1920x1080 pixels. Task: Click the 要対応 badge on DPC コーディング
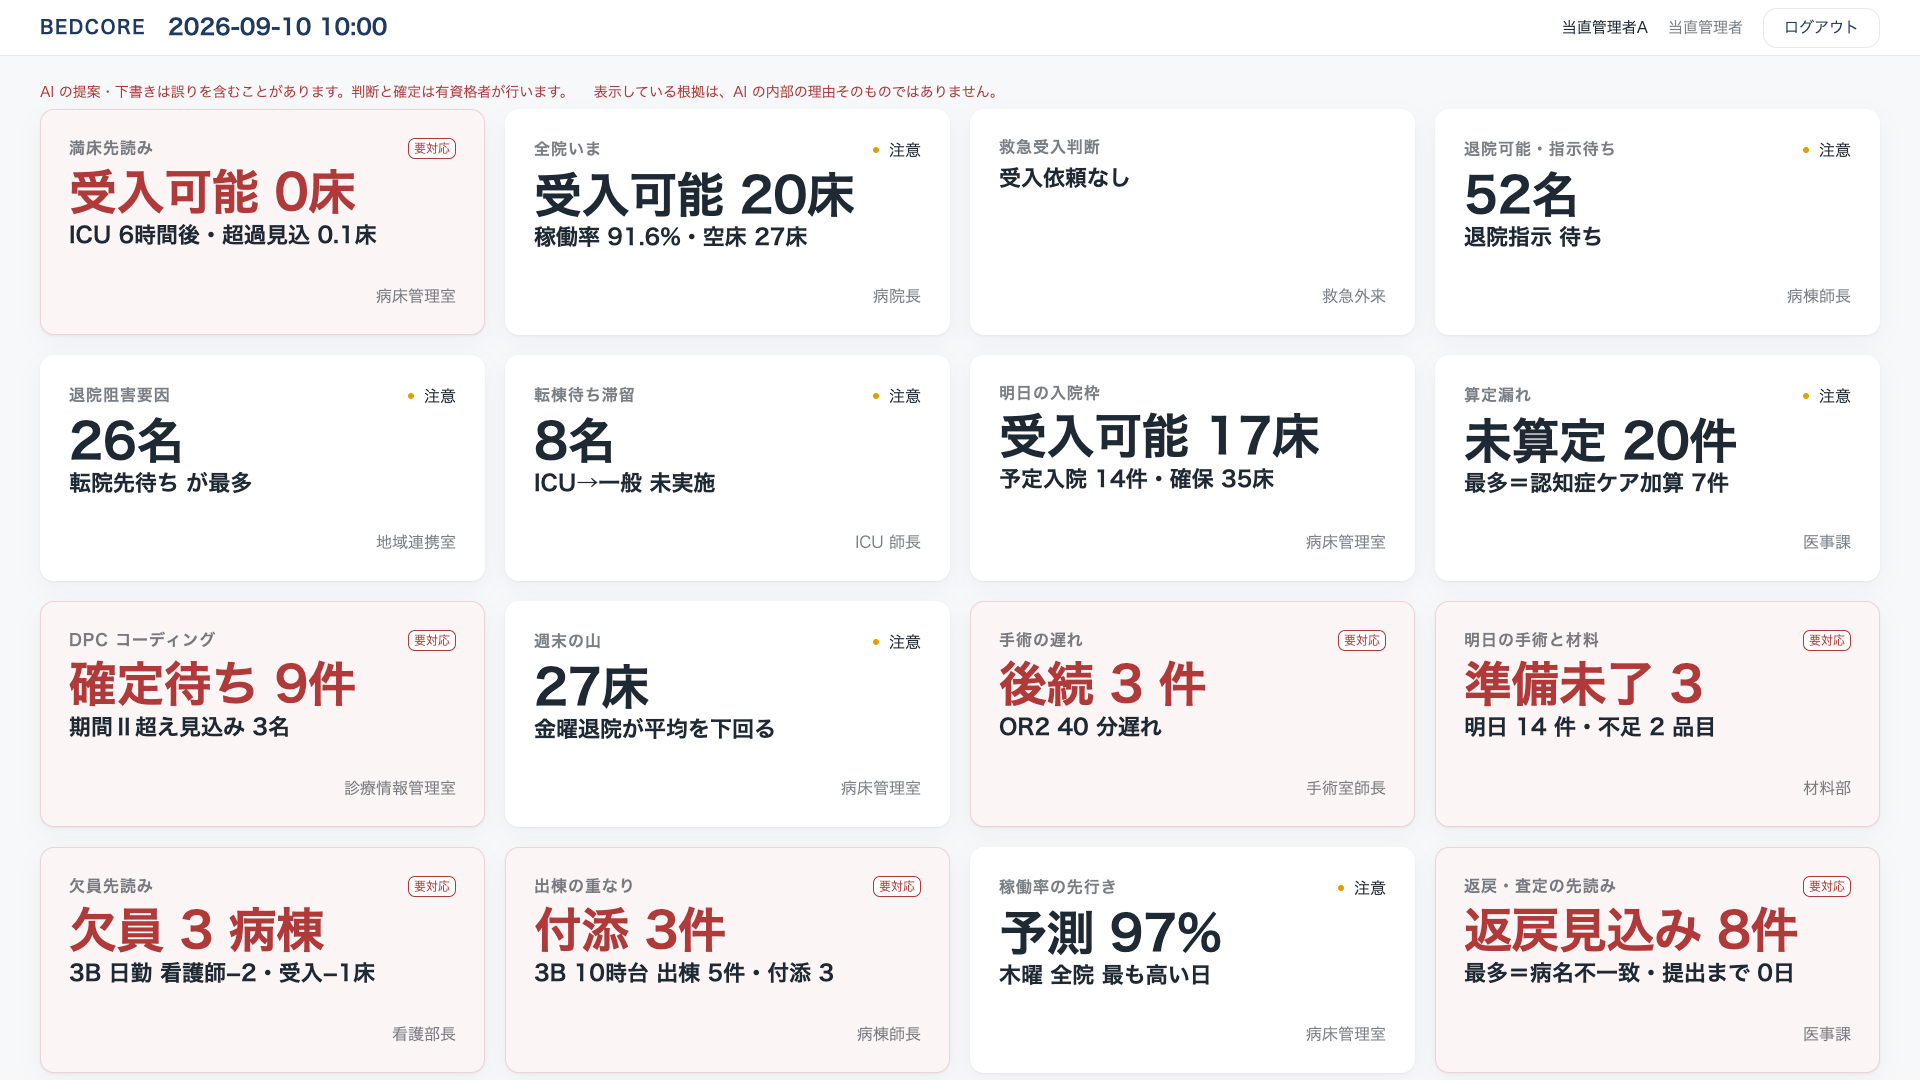(432, 640)
